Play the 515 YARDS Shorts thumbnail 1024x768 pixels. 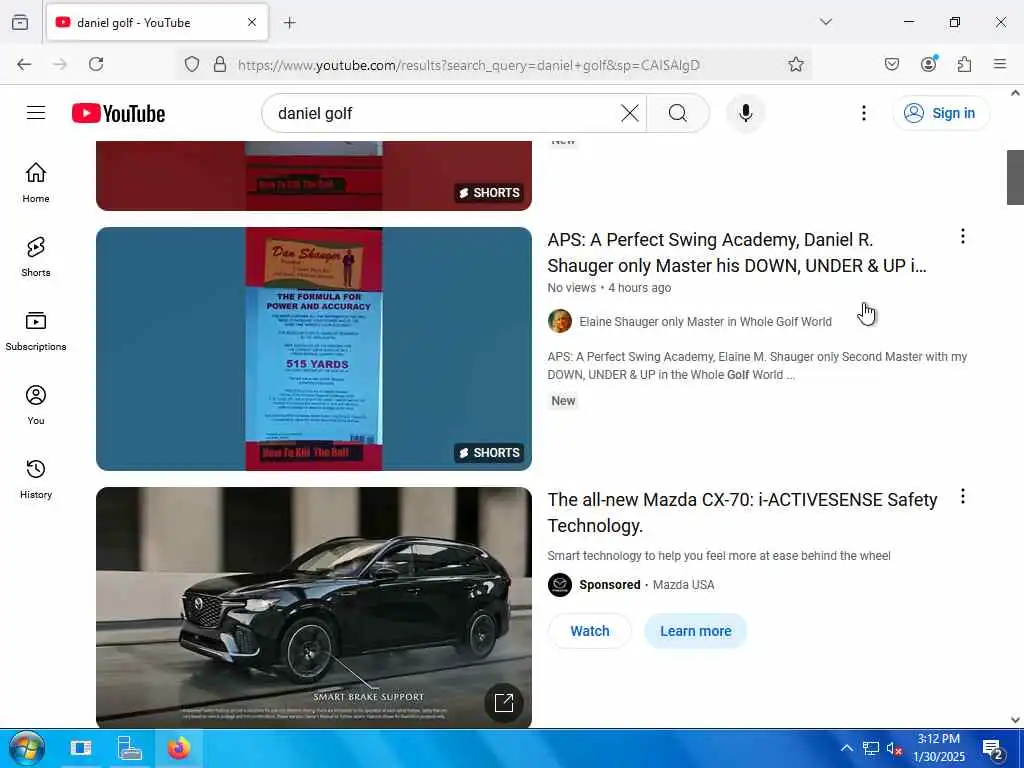pyautogui.click(x=314, y=349)
